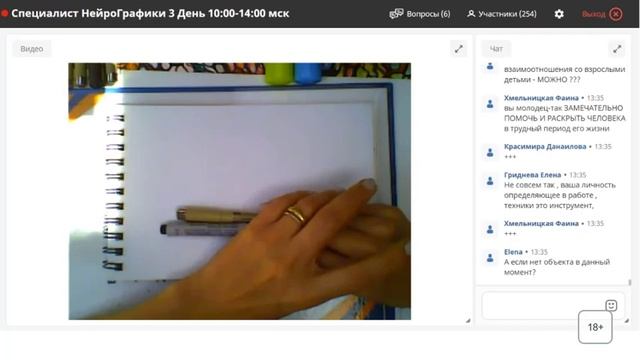
Task: Click the webinar title 'Специалист НейроГрафики 3 День'
Action: [150, 13]
